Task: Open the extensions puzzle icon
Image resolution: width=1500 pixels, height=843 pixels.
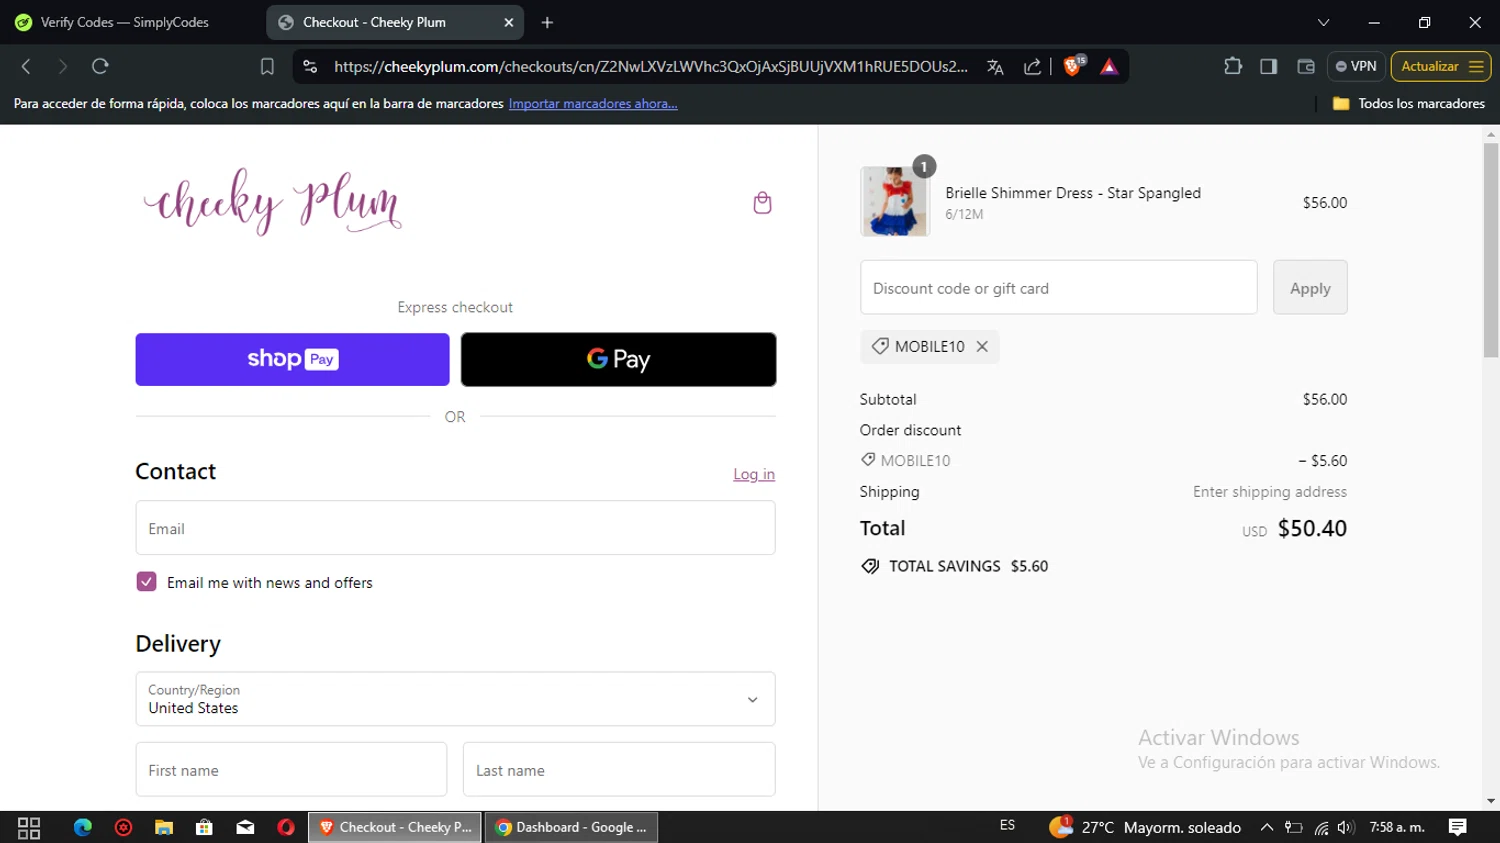Action: pos(1233,66)
